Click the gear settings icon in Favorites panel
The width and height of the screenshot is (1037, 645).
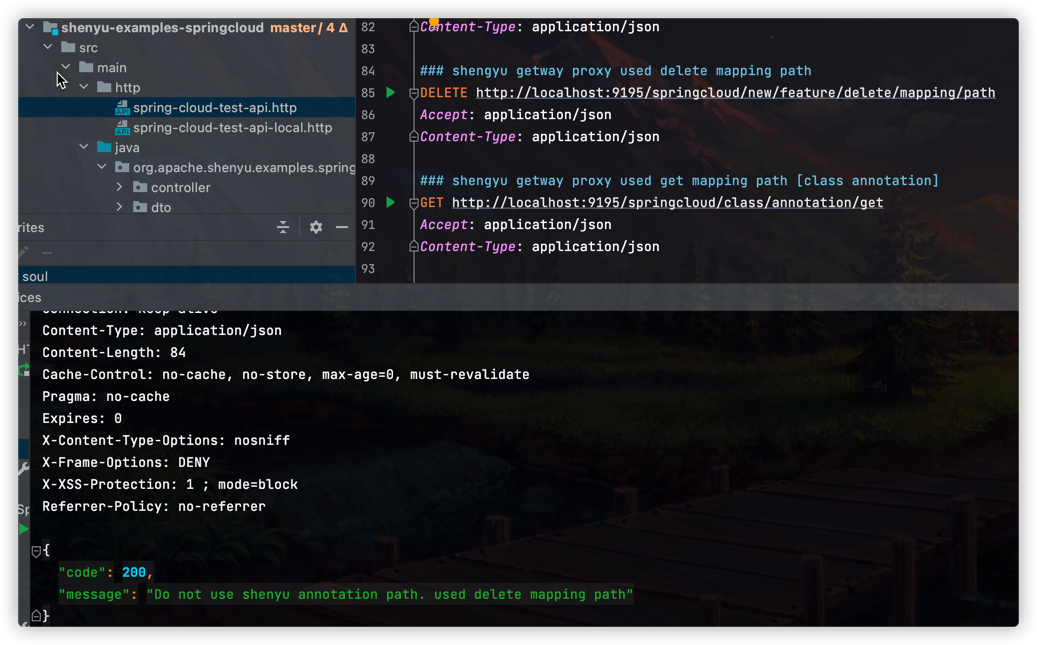pos(316,227)
